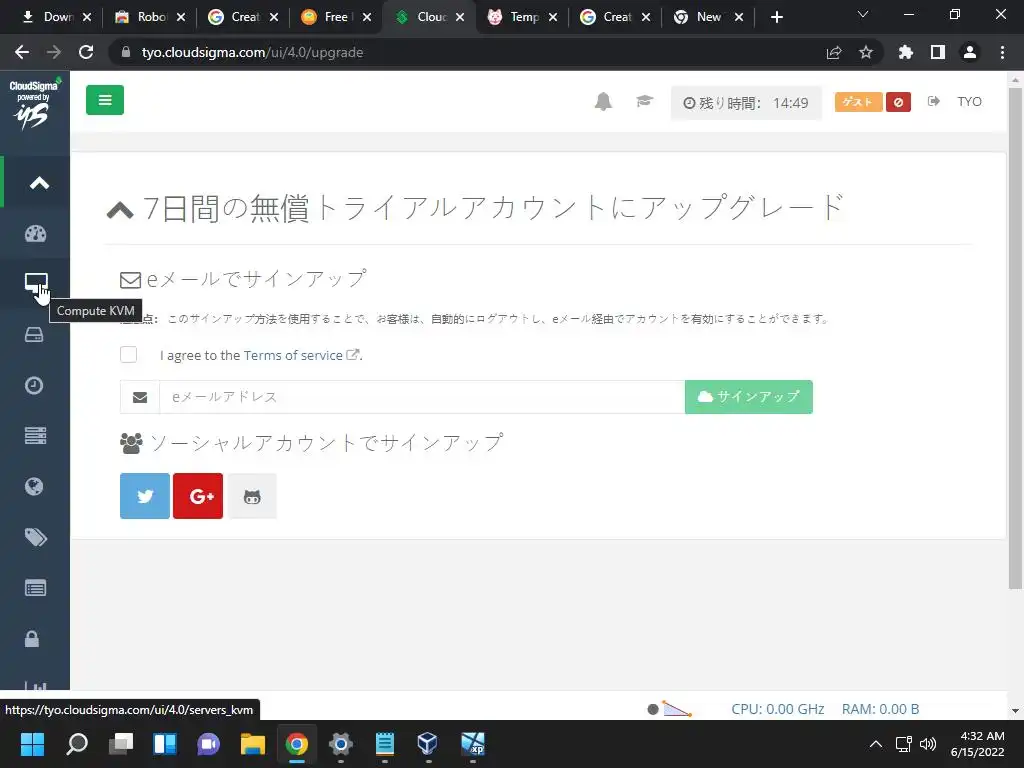The height and width of the screenshot is (768, 1024).
Task: Open the dashboard gauge sidebar icon
Action: point(35,234)
